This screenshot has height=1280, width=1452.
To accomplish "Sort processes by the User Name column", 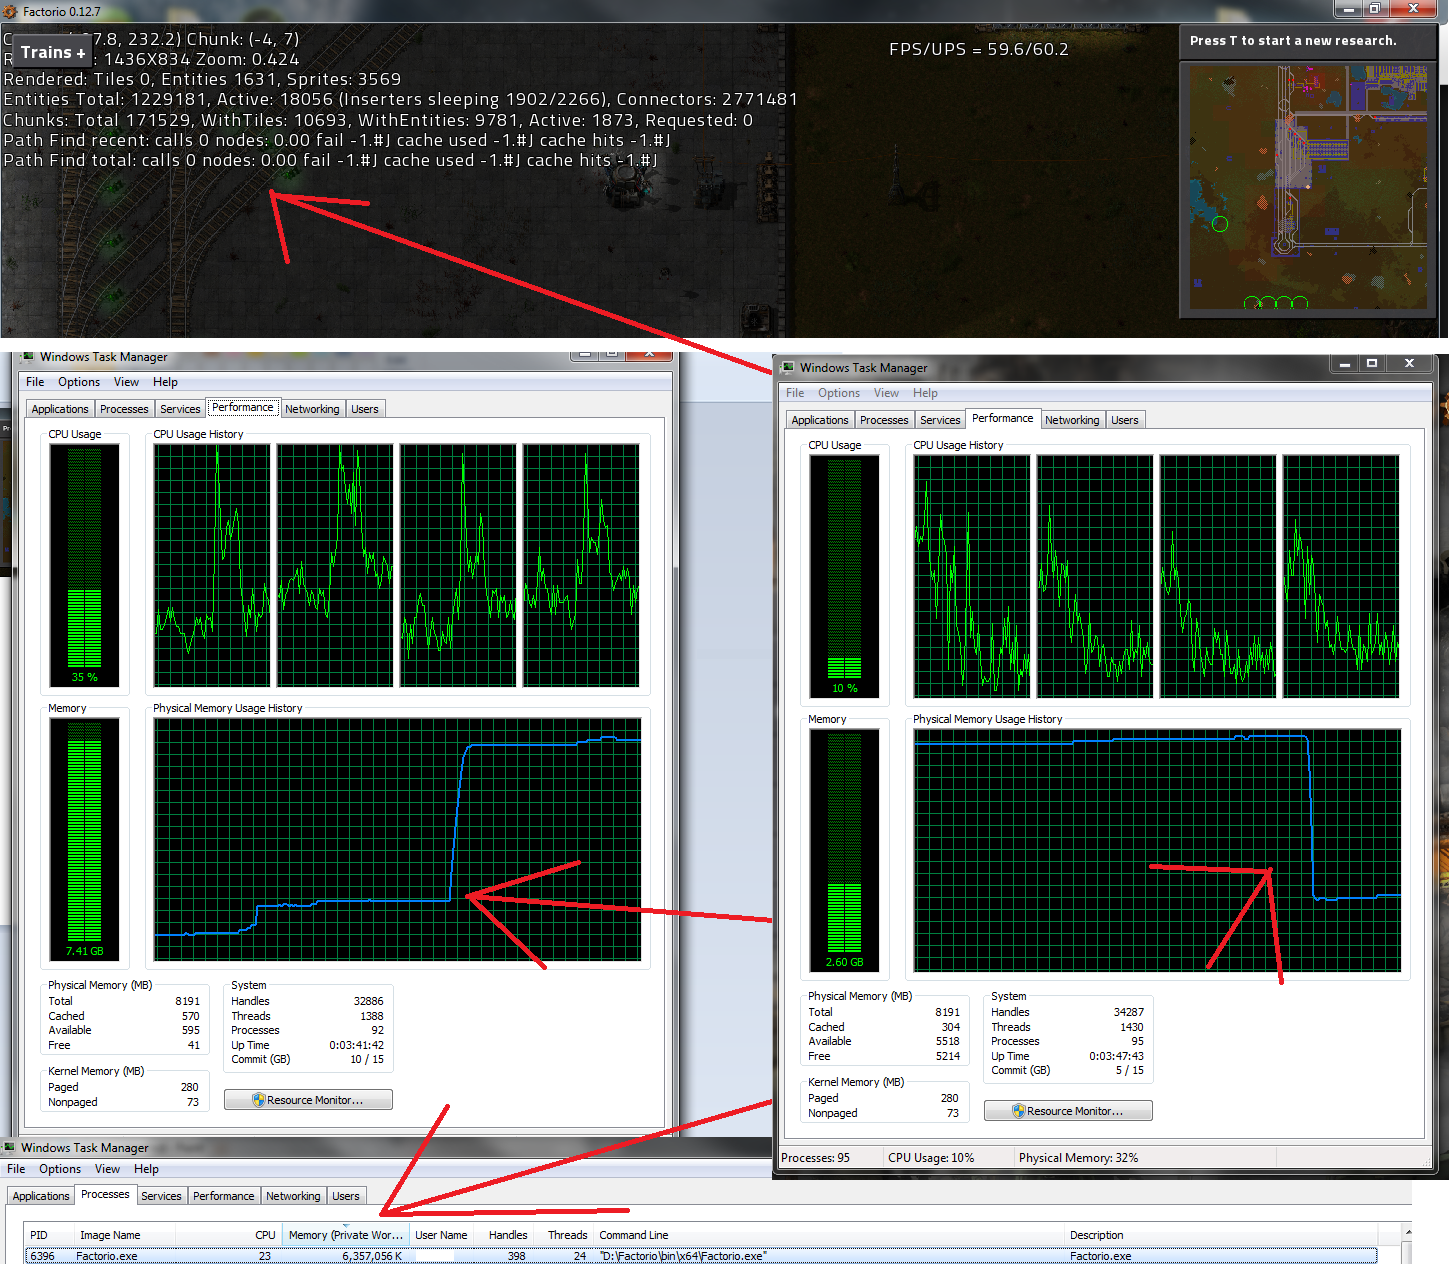I will [x=441, y=1235].
